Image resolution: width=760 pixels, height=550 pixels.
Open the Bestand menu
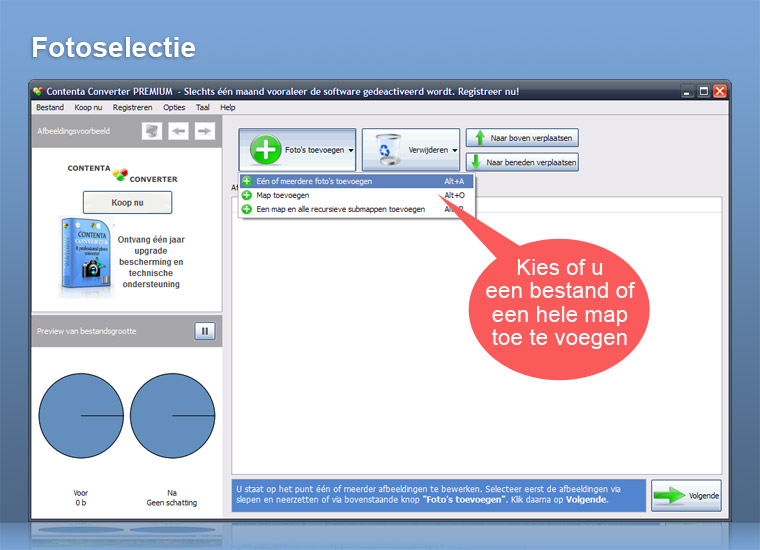50,108
